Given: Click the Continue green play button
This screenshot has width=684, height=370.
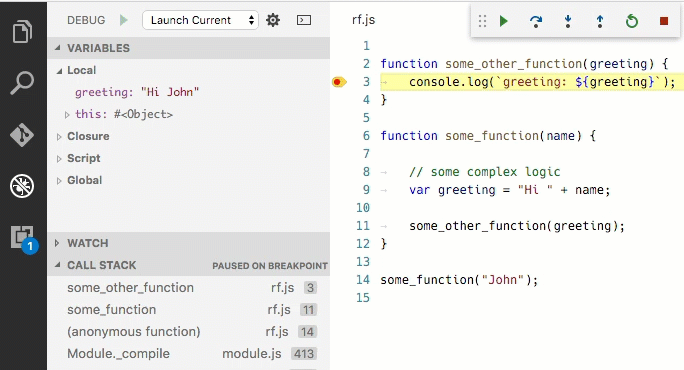Looking at the screenshot, I should pyautogui.click(x=504, y=21).
